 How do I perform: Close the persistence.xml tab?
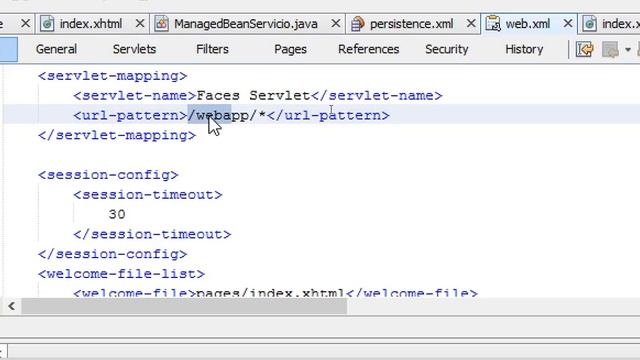click(x=471, y=24)
